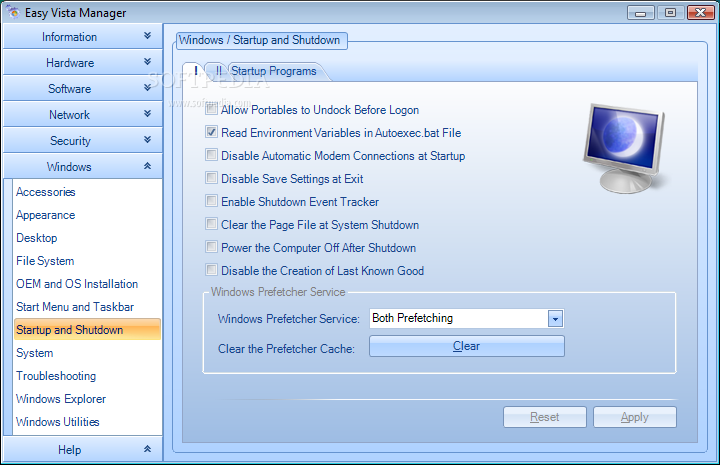Check Disable Save Settings at Exit
This screenshot has width=720, height=465.
pyautogui.click(x=211, y=178)
